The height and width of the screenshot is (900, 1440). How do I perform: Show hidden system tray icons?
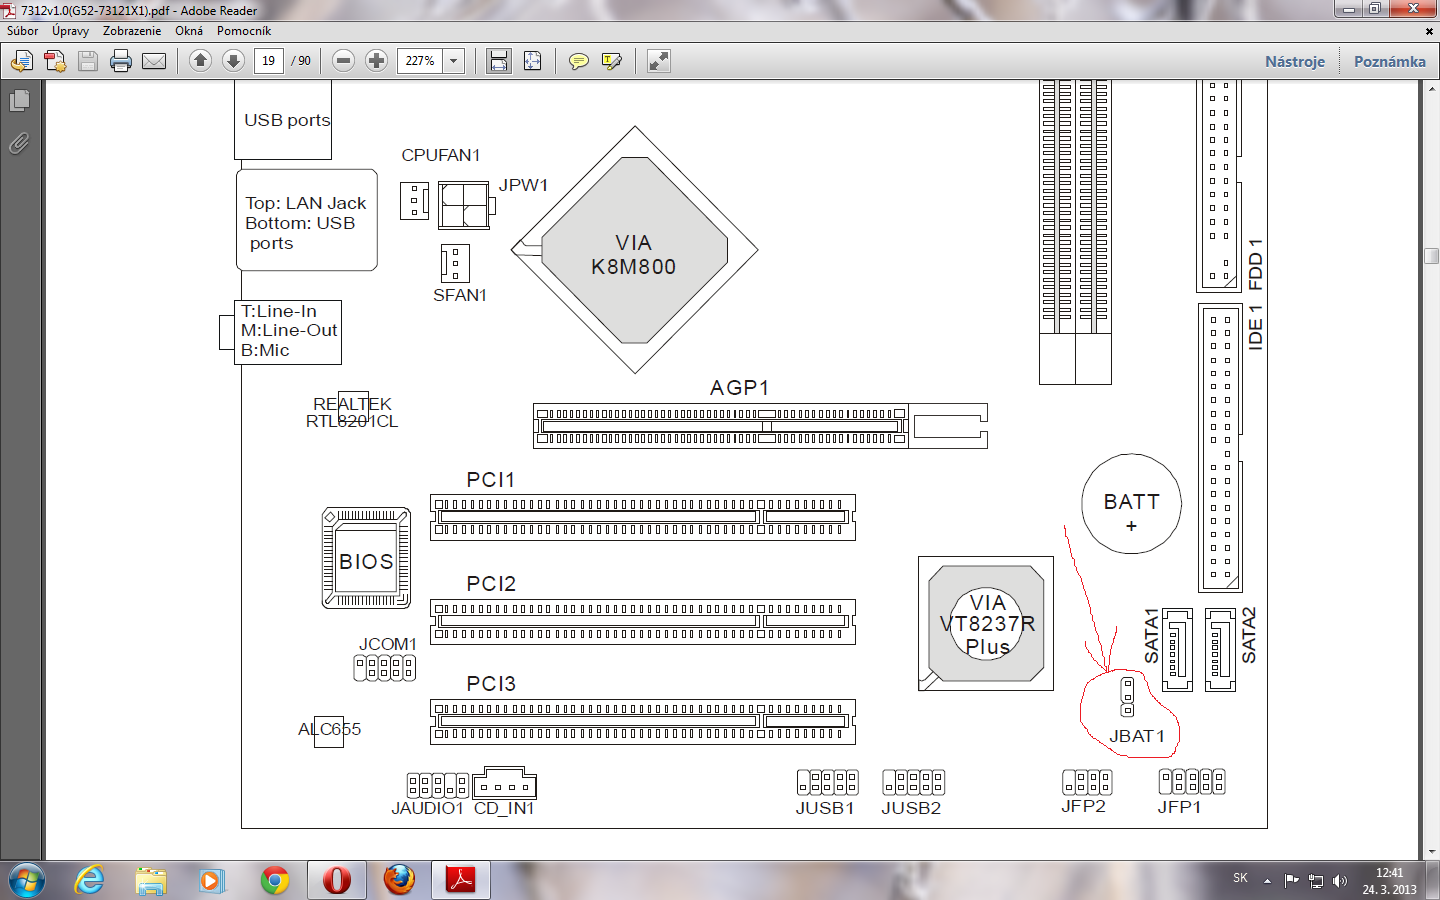(x=1267, y=881)
